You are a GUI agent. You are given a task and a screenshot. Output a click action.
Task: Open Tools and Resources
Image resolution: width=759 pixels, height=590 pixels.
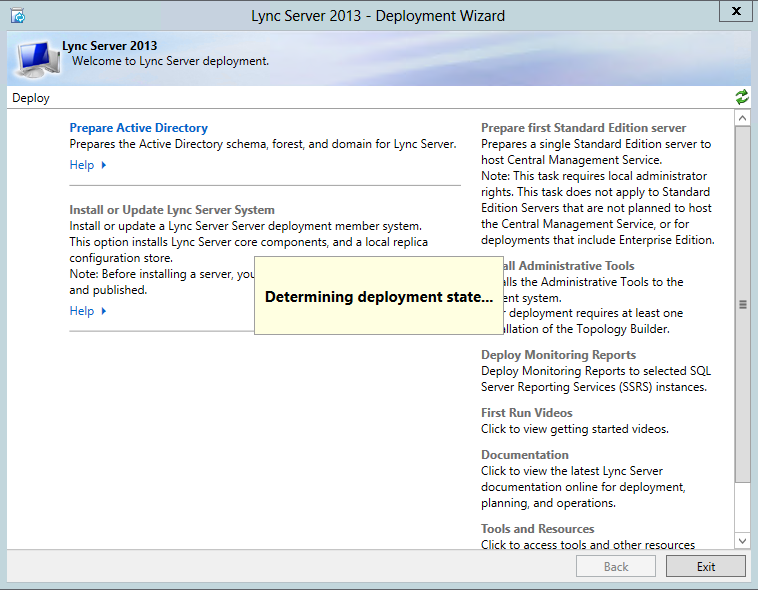tap(537, 529)
